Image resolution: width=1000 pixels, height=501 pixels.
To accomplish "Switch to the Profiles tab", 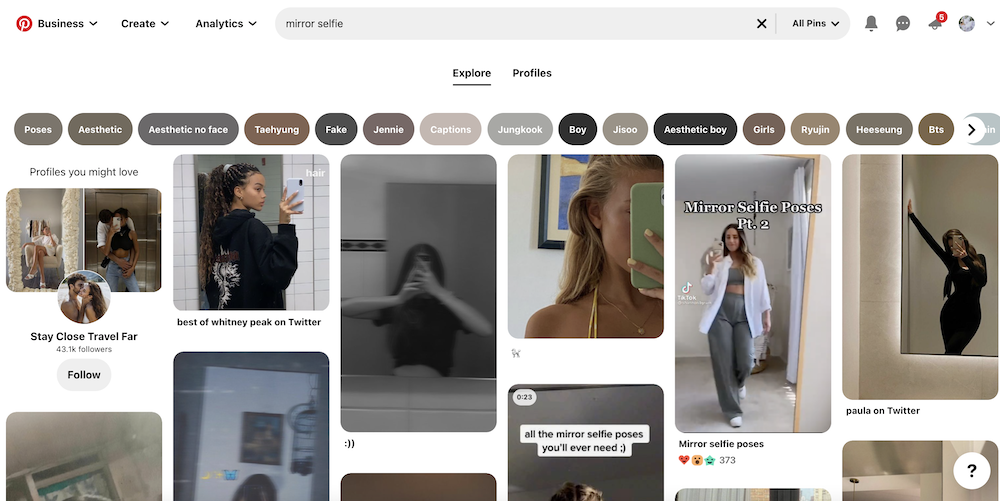I will tap(532, 73).
